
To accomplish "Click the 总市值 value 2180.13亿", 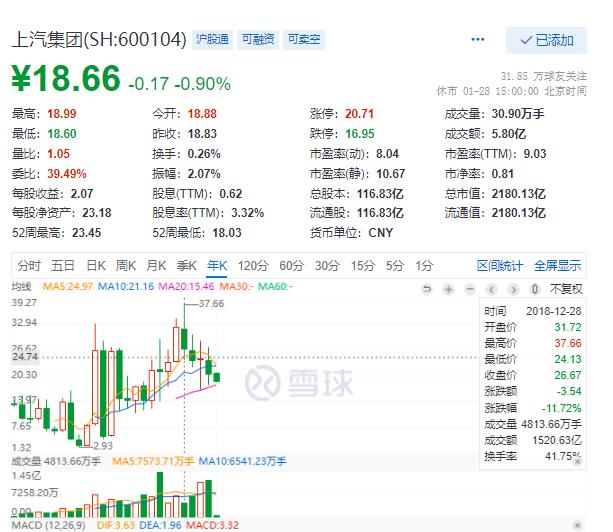I will click(518, 194).
